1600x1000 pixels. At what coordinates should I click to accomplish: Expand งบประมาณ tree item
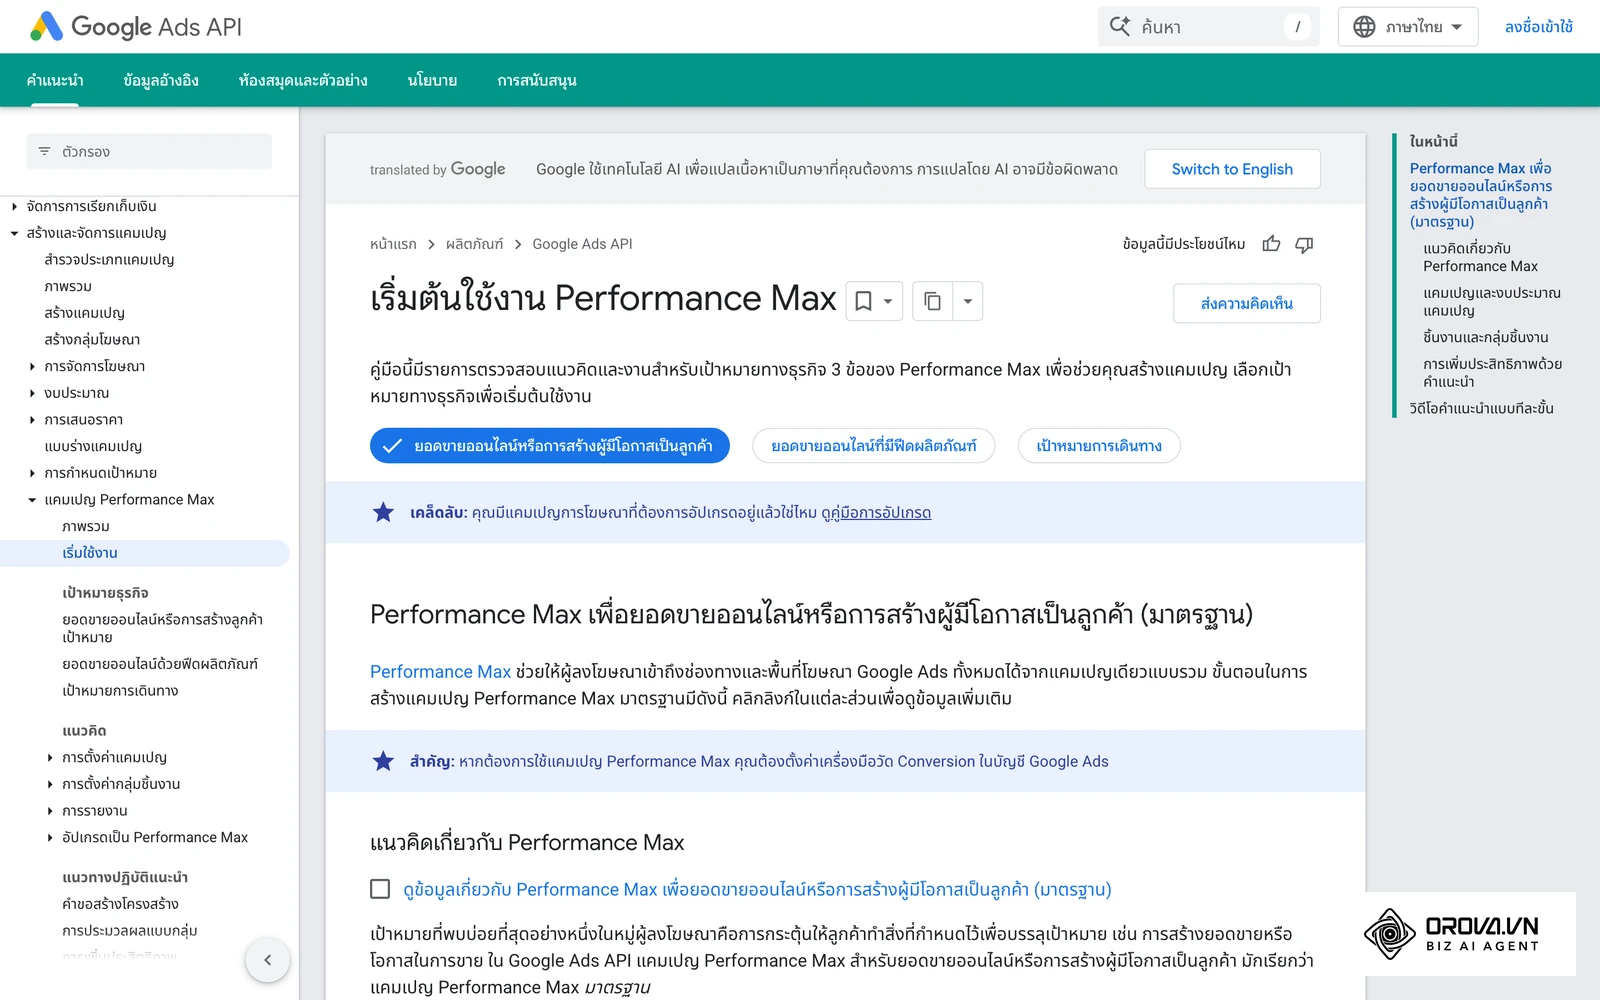pyautogui.click(x=32, y=393)
